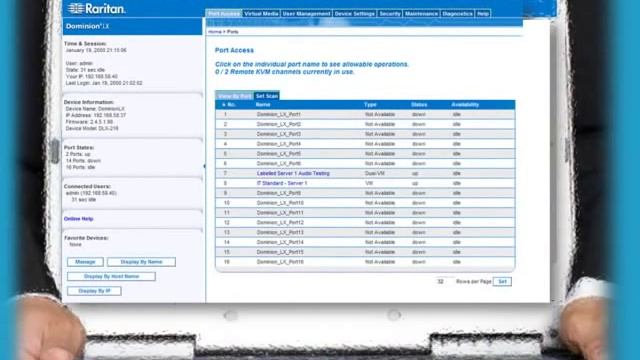Image resolution: width=640 pixels, height=360 pixels.
Task: Click the Connected Users heading
Action: 87,186
